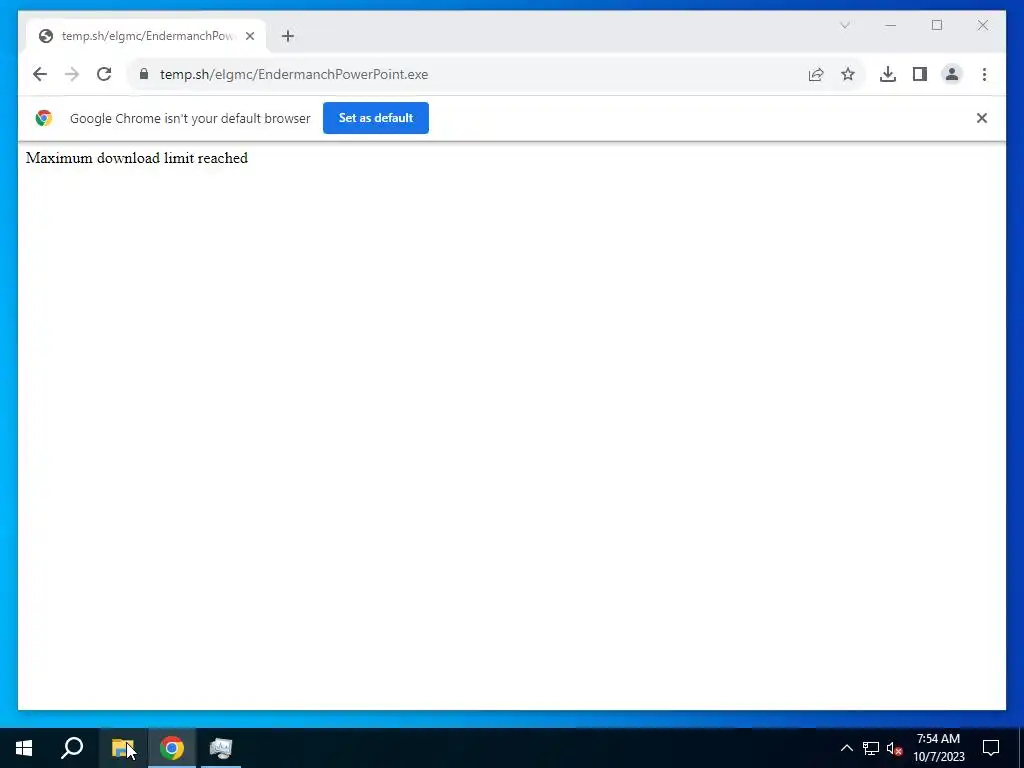
Task: Dismiss the default browser infobar
Action: click(x=982, y=118)
